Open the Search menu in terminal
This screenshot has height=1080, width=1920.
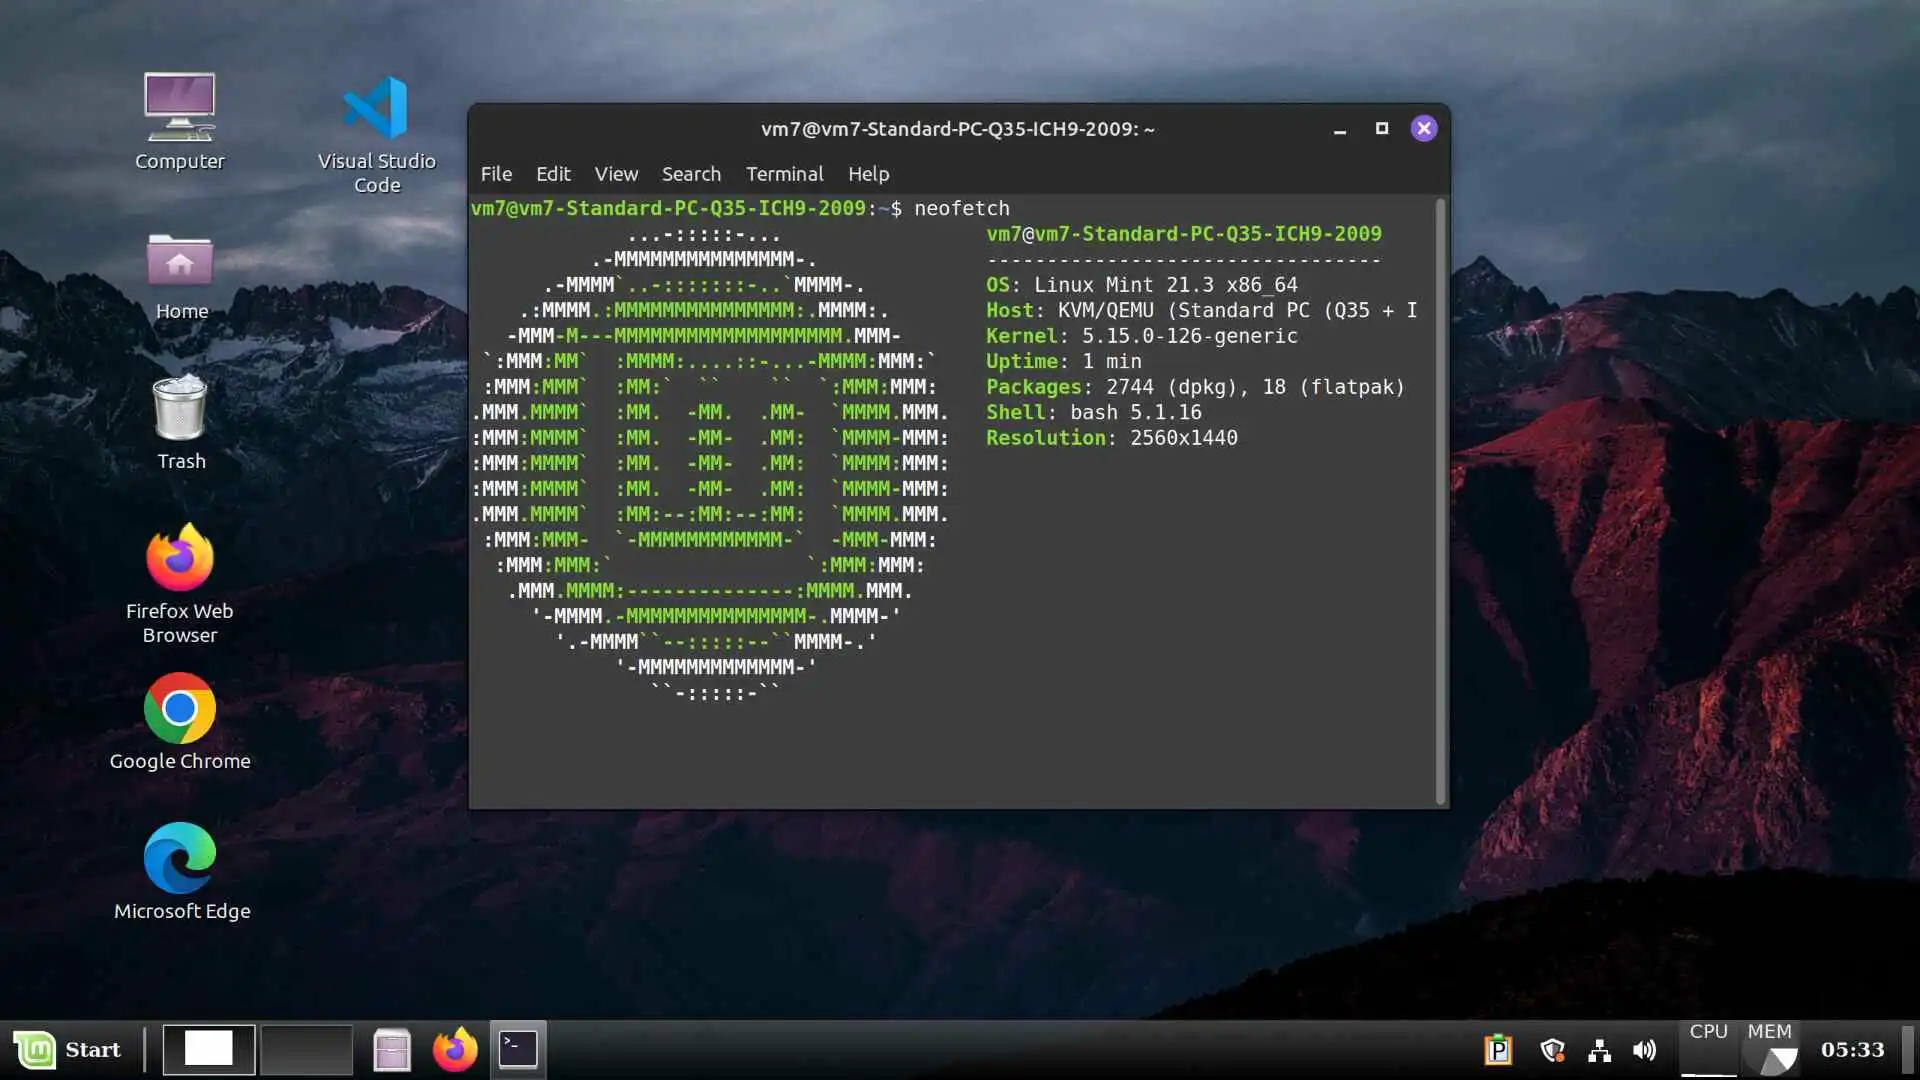click(x=691, y=174)
